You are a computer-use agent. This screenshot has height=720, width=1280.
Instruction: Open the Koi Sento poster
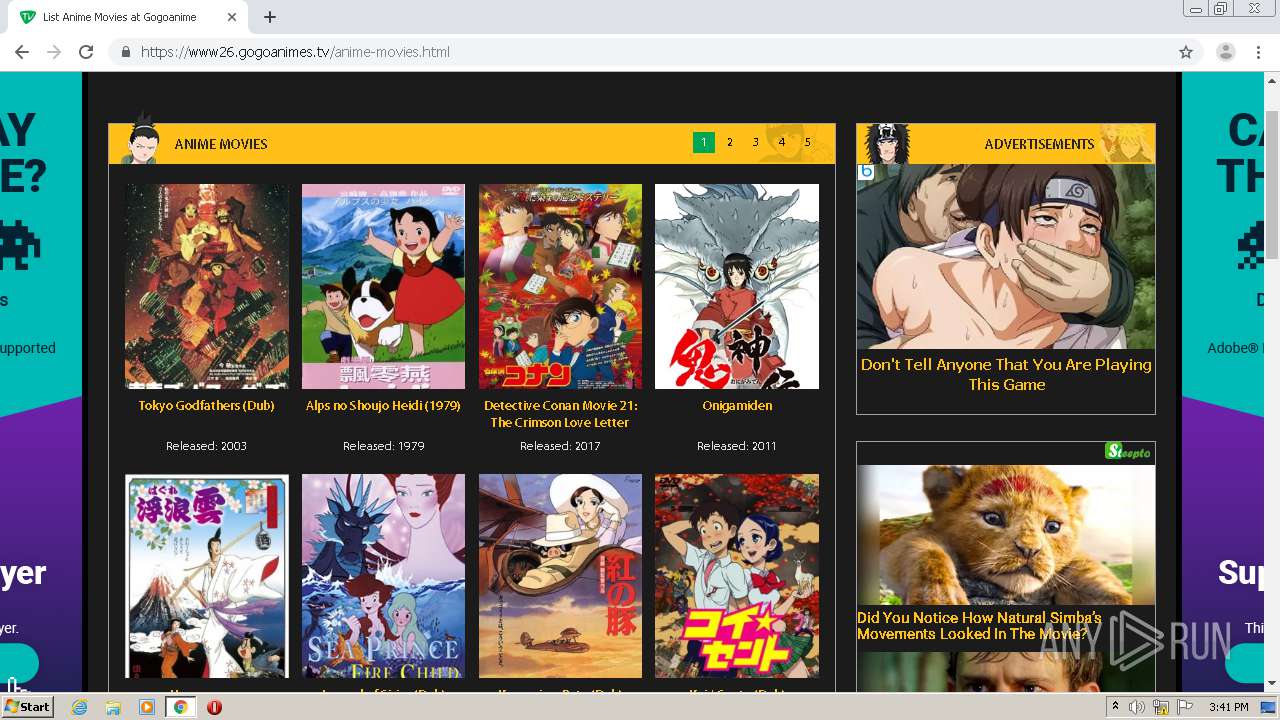[737, 576]
